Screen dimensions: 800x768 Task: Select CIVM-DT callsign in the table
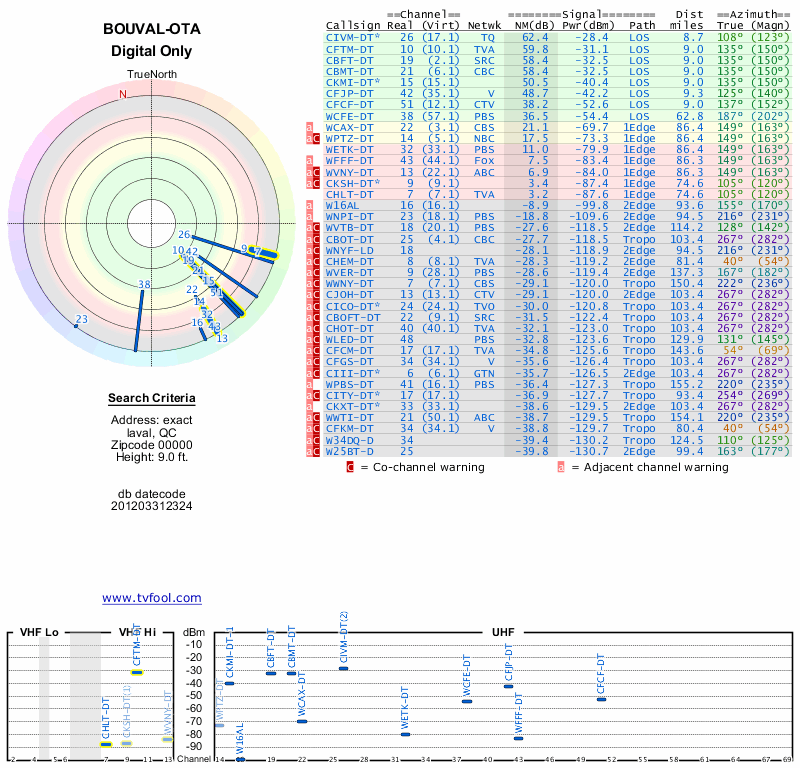(353, 38)
